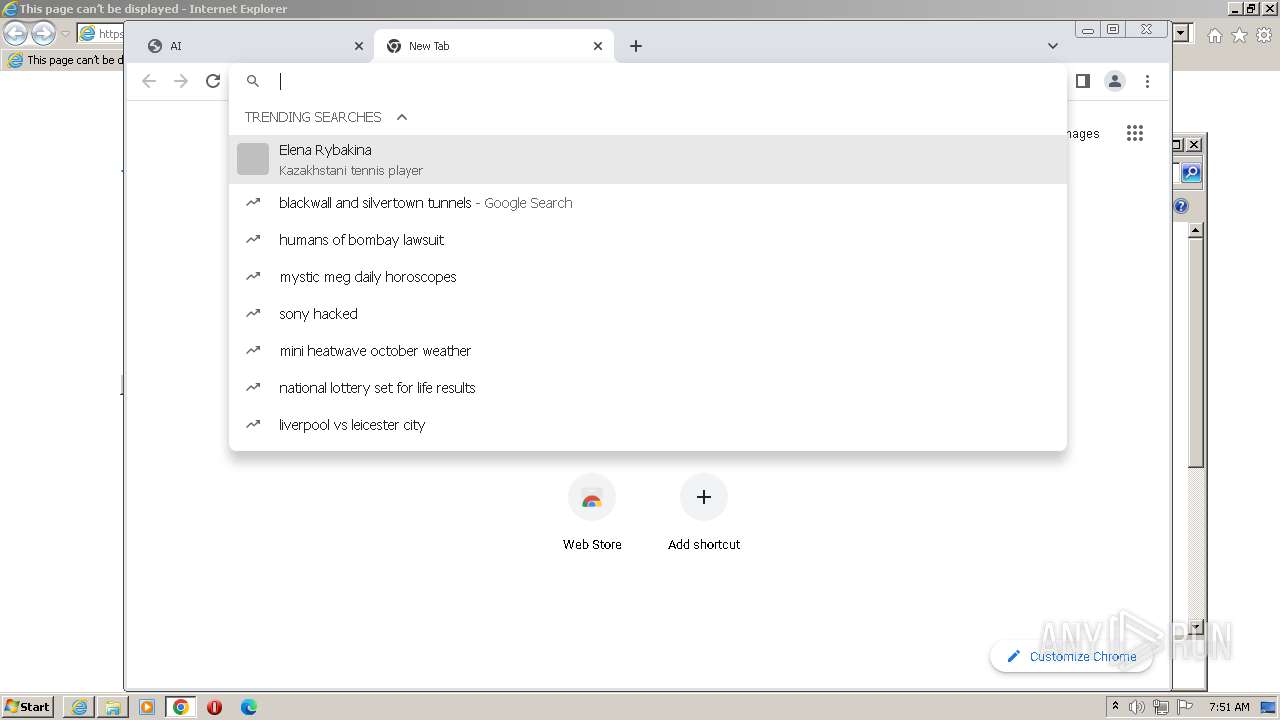Click the trending arrow icon beside sony hacked

tap(253, 313)
